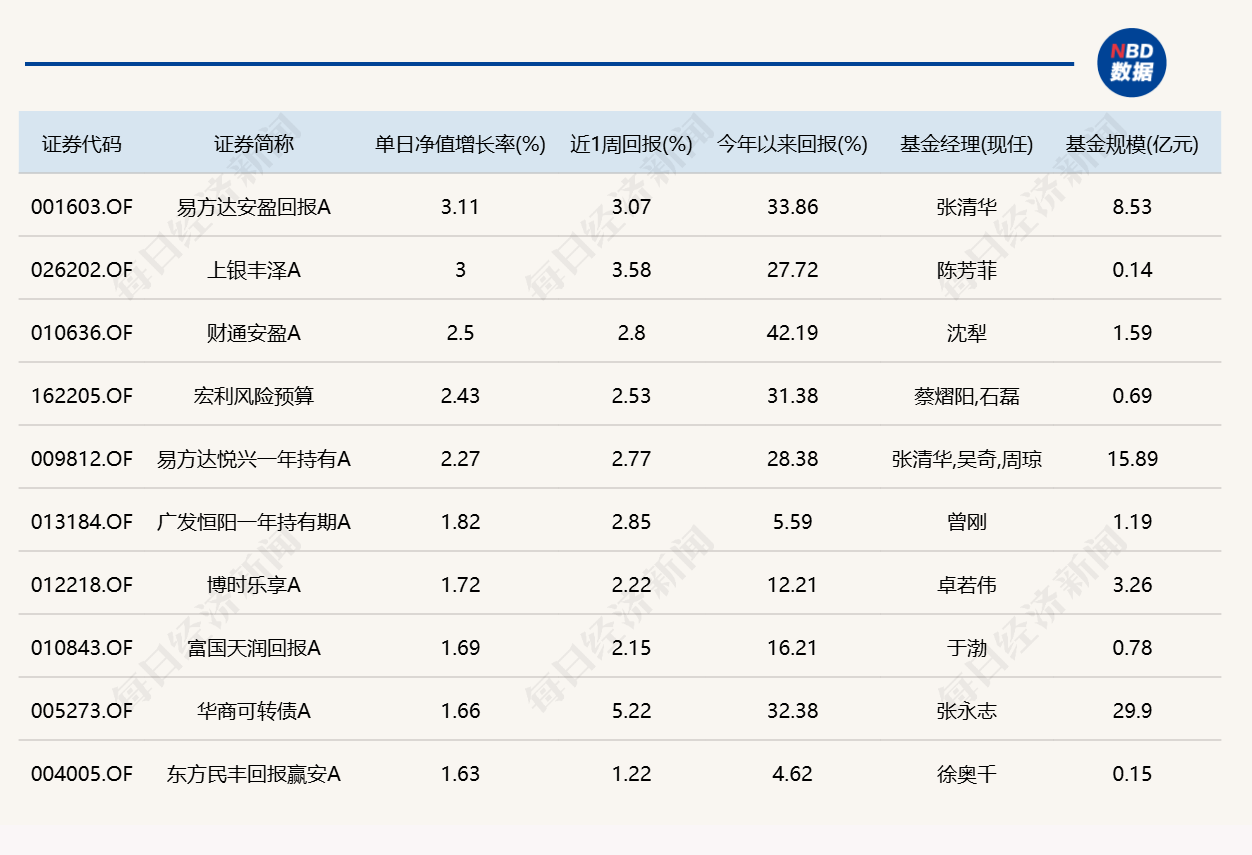Viewport: 1252px width, 855px height.
Task: Select weekly return 2.77
Action: click(631, 459)
